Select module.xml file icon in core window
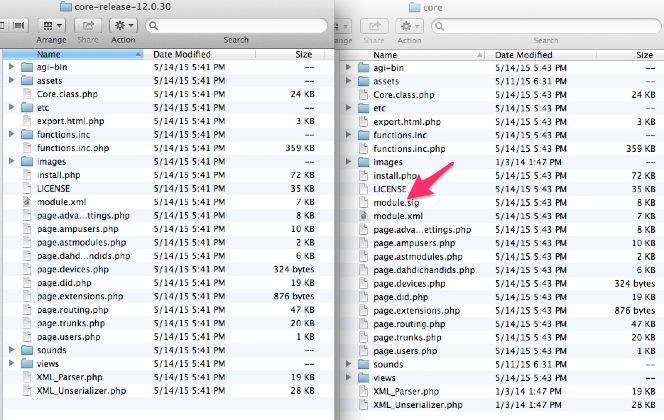Image resolution: width=664 pixels, height=420 pixels. [x=363, y=216]
